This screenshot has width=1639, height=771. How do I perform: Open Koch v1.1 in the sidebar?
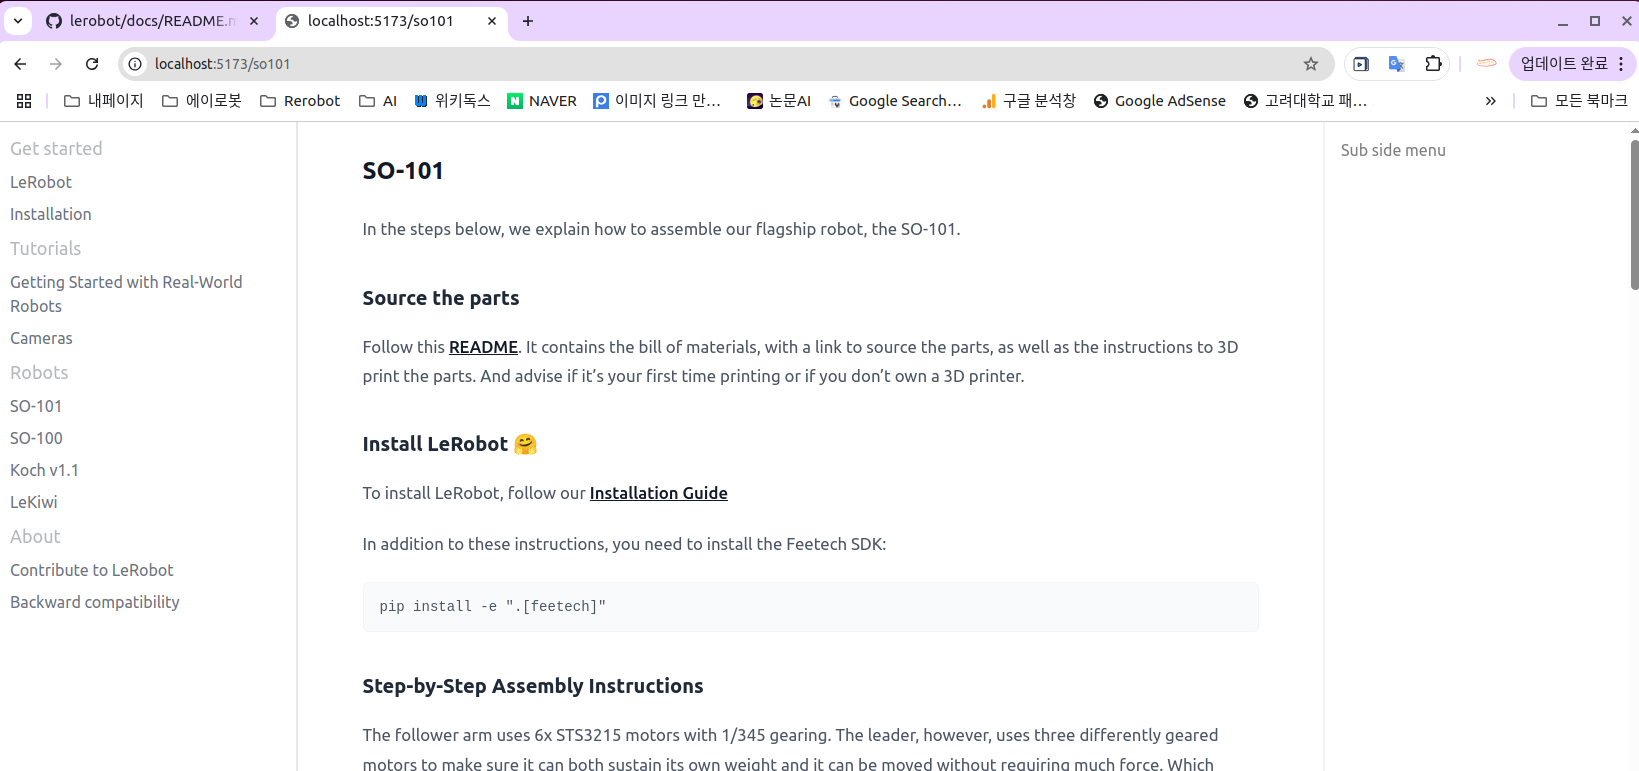44,470
